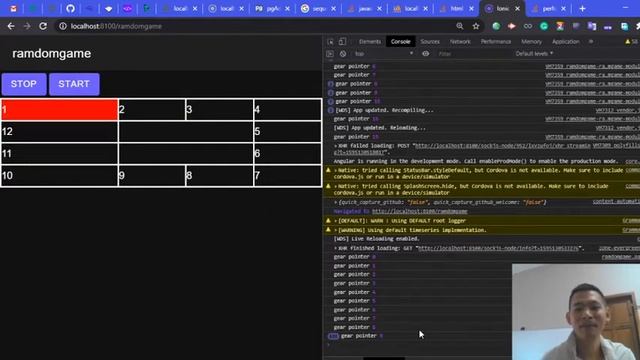This screenshot has width=640, height=360.
Task: Open the translate extension icon
Action: point(592,26)
